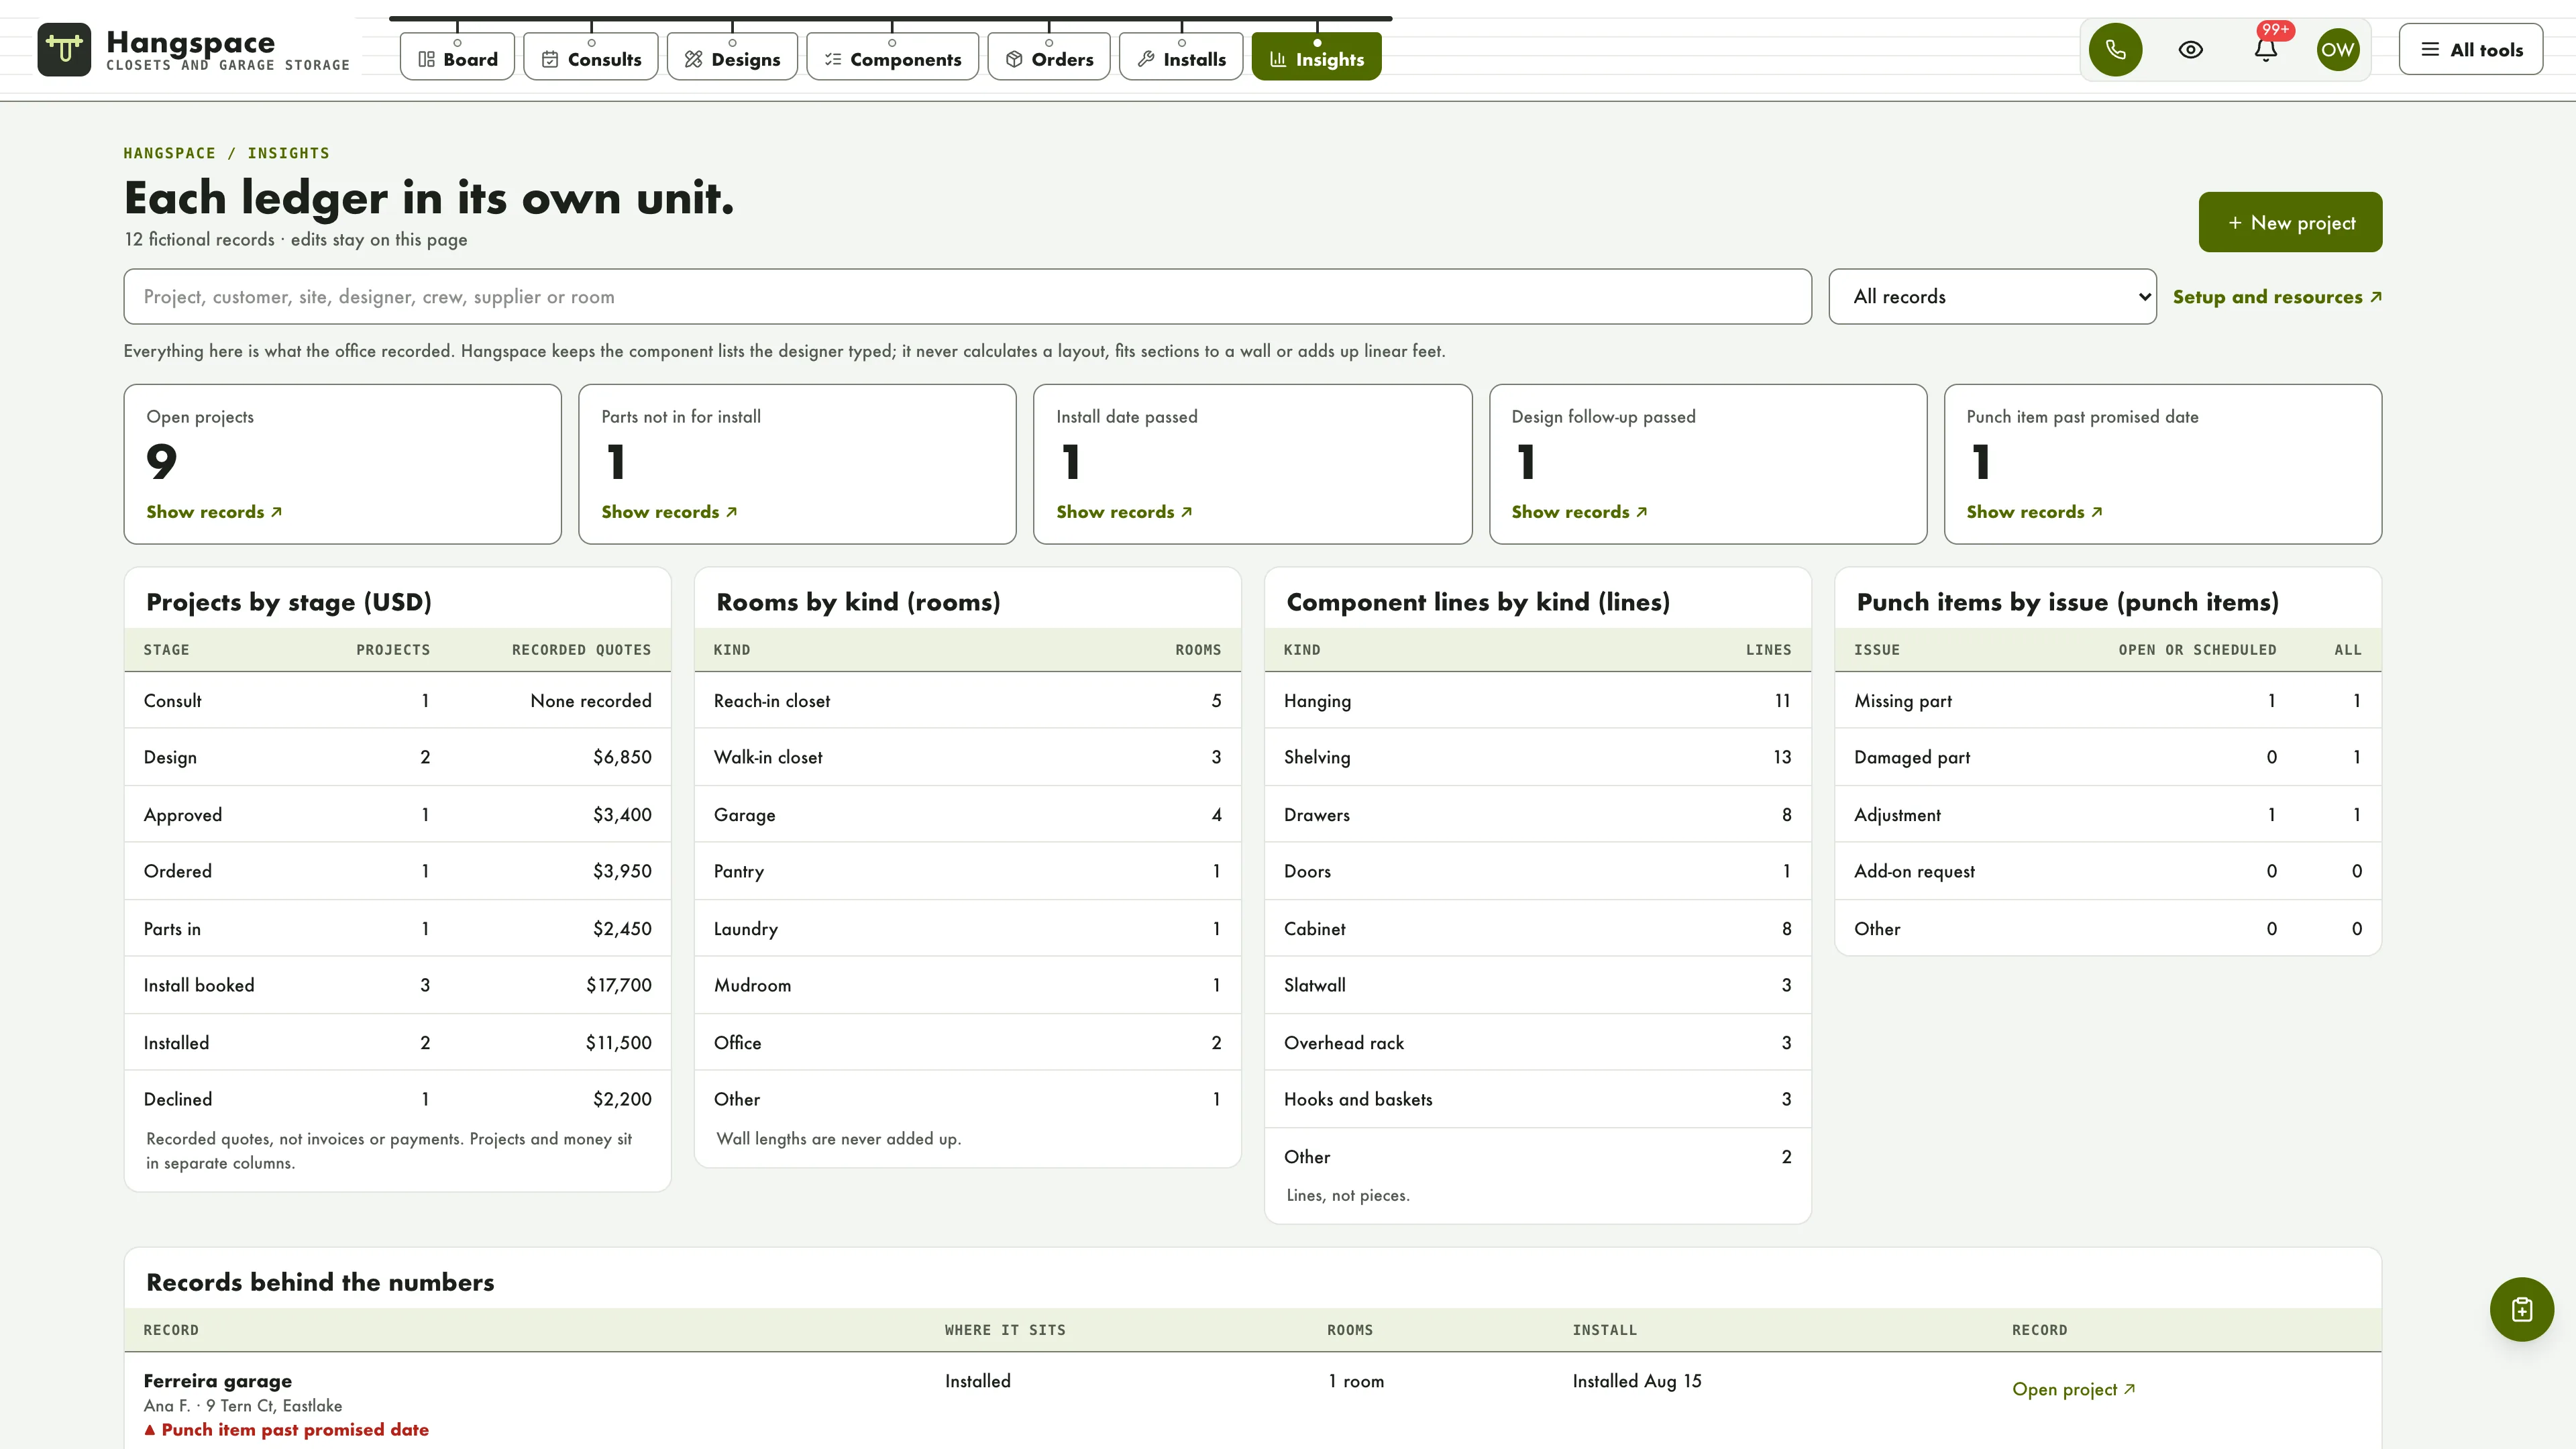The image size is (2576, 1449).
Task: Open project link for Ferreira garage
Action: pos(2073,1389)
